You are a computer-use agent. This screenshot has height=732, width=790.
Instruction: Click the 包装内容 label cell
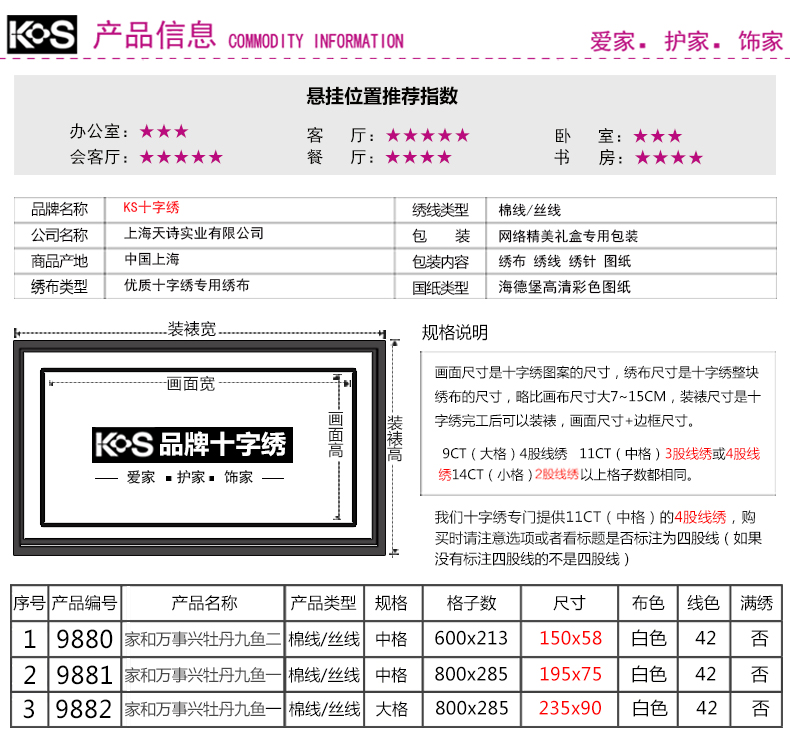(x=440, y=262)
